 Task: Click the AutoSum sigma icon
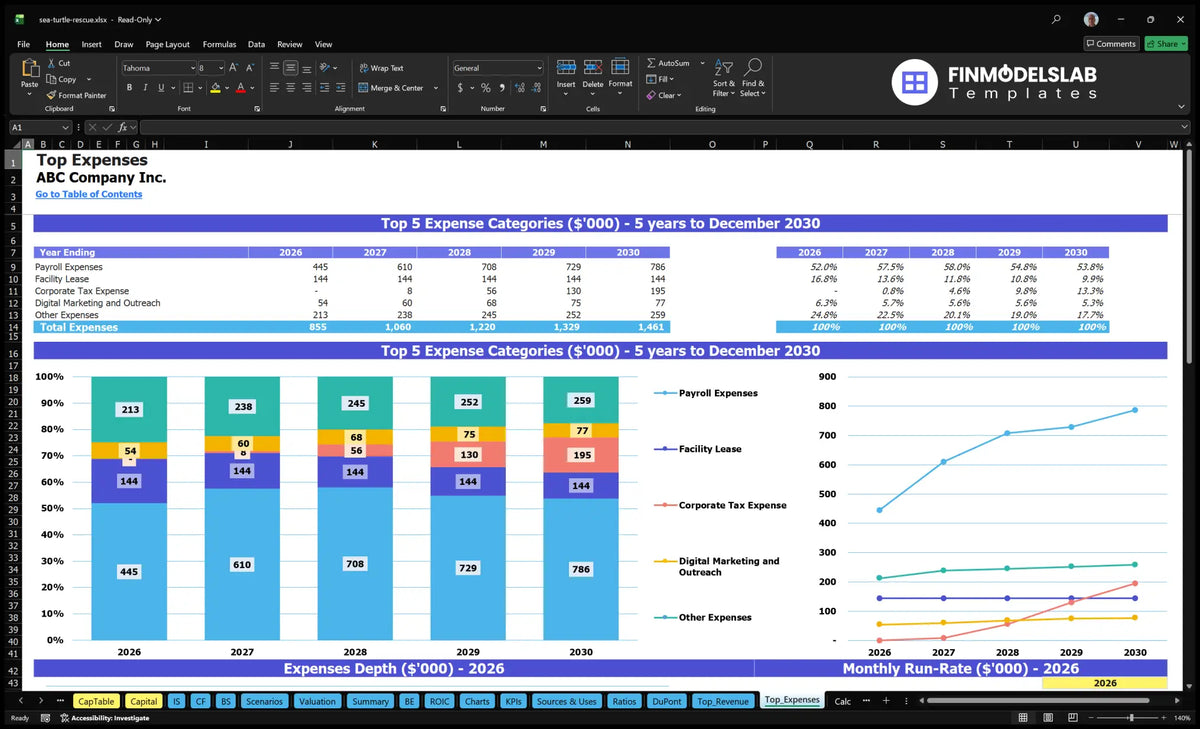pos(651,63)
